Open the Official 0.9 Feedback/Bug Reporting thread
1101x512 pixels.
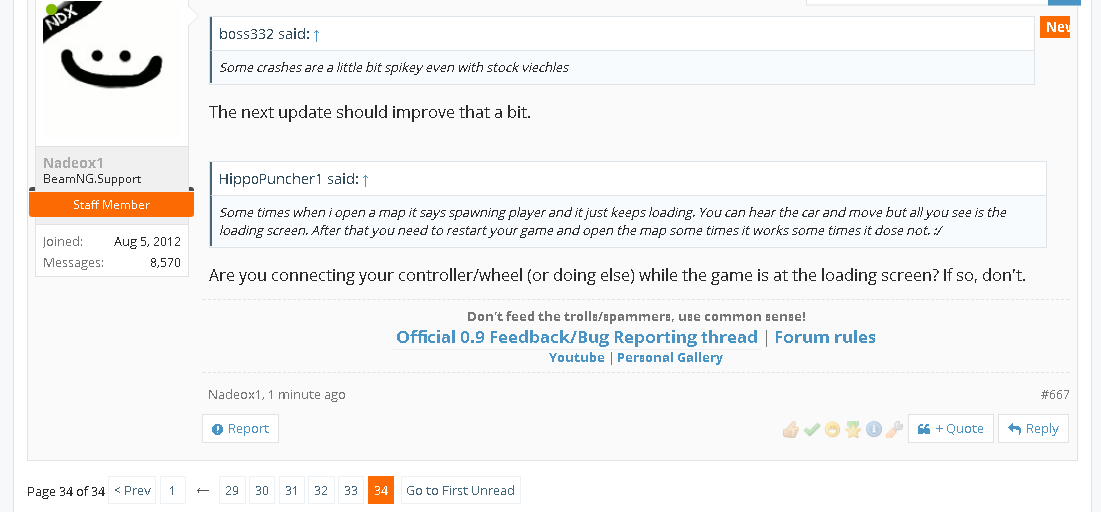pos(576,337)
